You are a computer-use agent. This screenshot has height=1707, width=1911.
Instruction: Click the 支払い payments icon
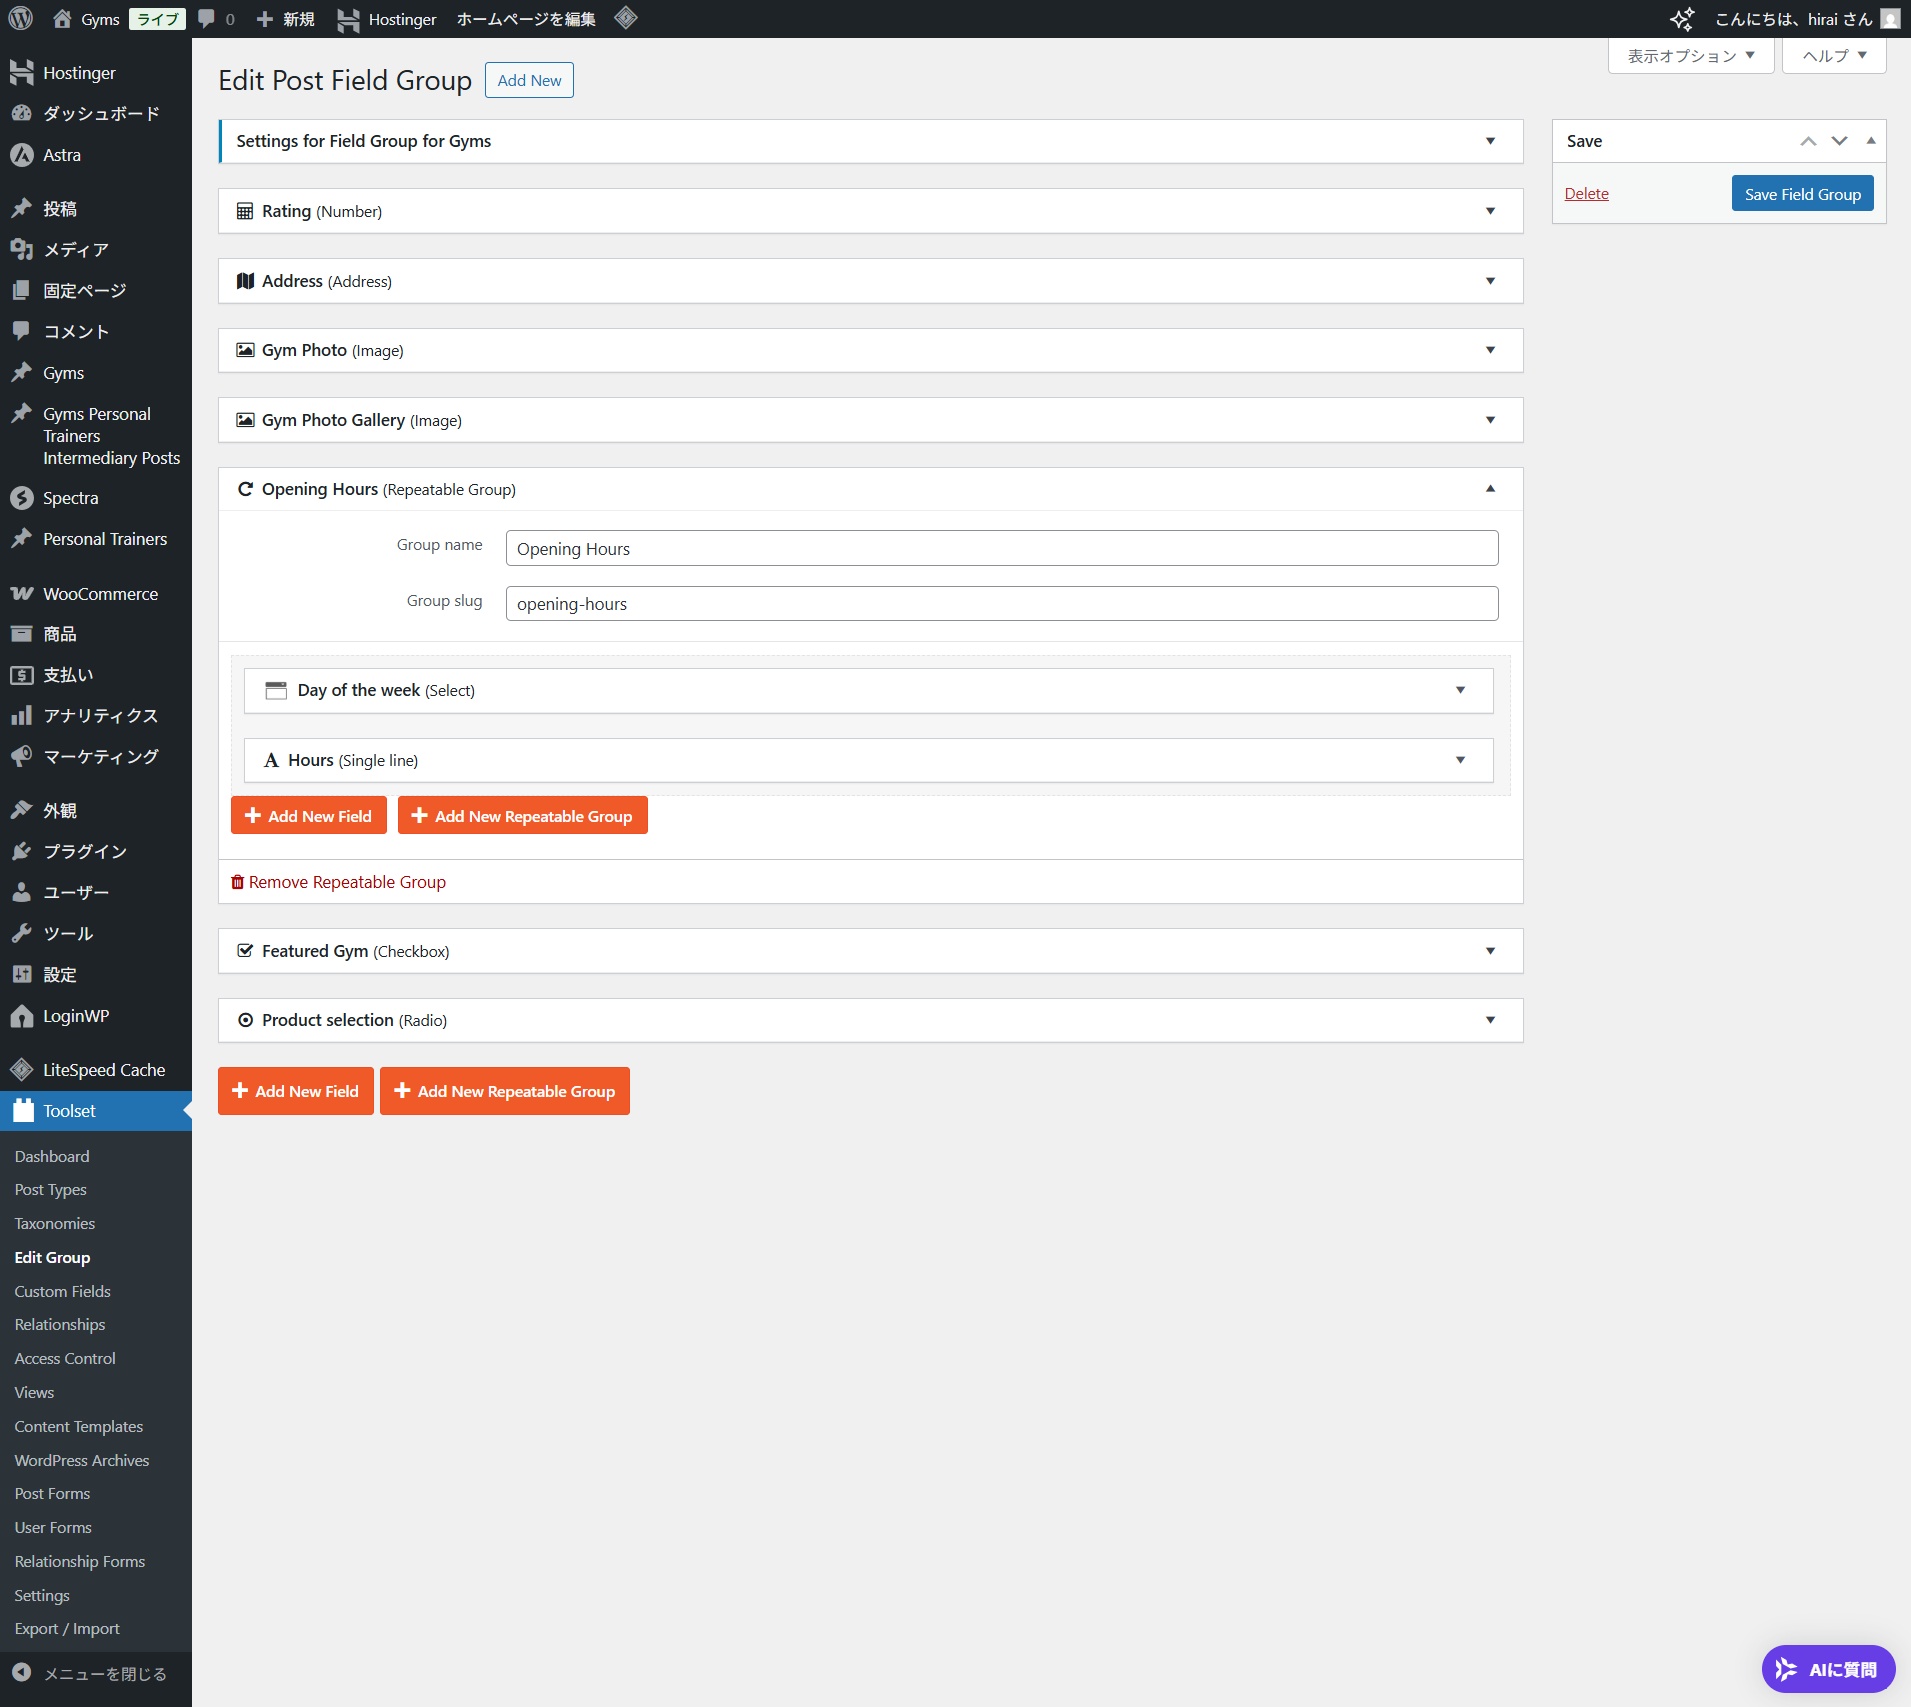22,675
